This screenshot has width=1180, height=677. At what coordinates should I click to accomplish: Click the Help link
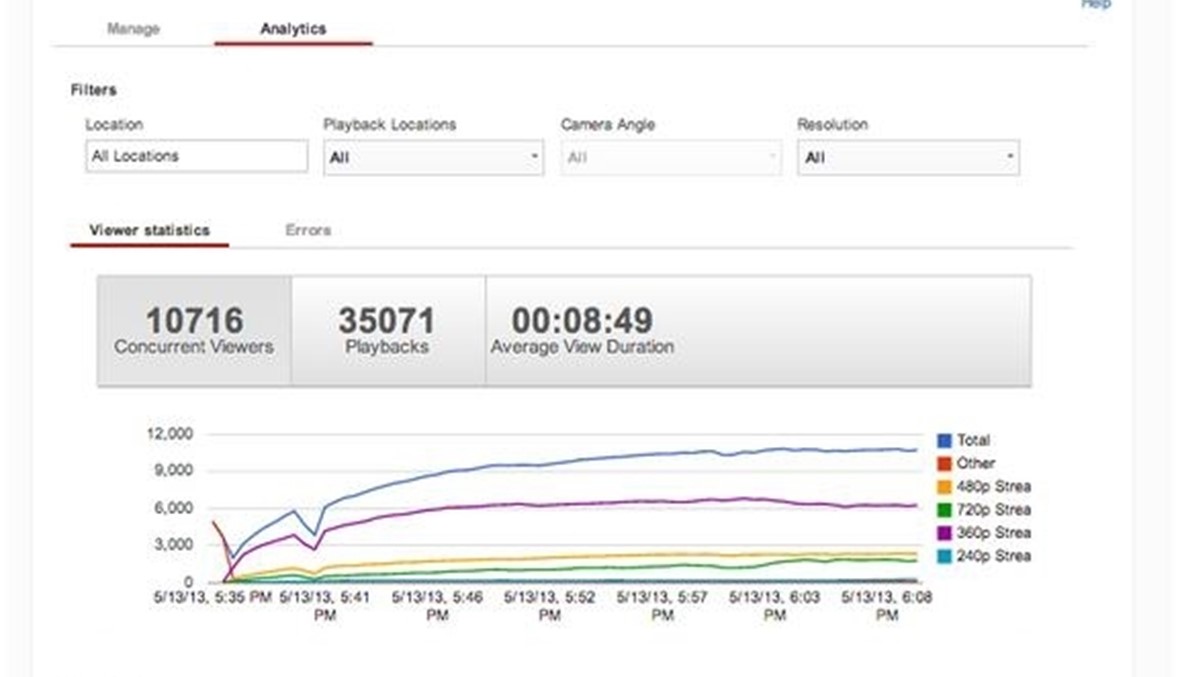(1095, 5)
